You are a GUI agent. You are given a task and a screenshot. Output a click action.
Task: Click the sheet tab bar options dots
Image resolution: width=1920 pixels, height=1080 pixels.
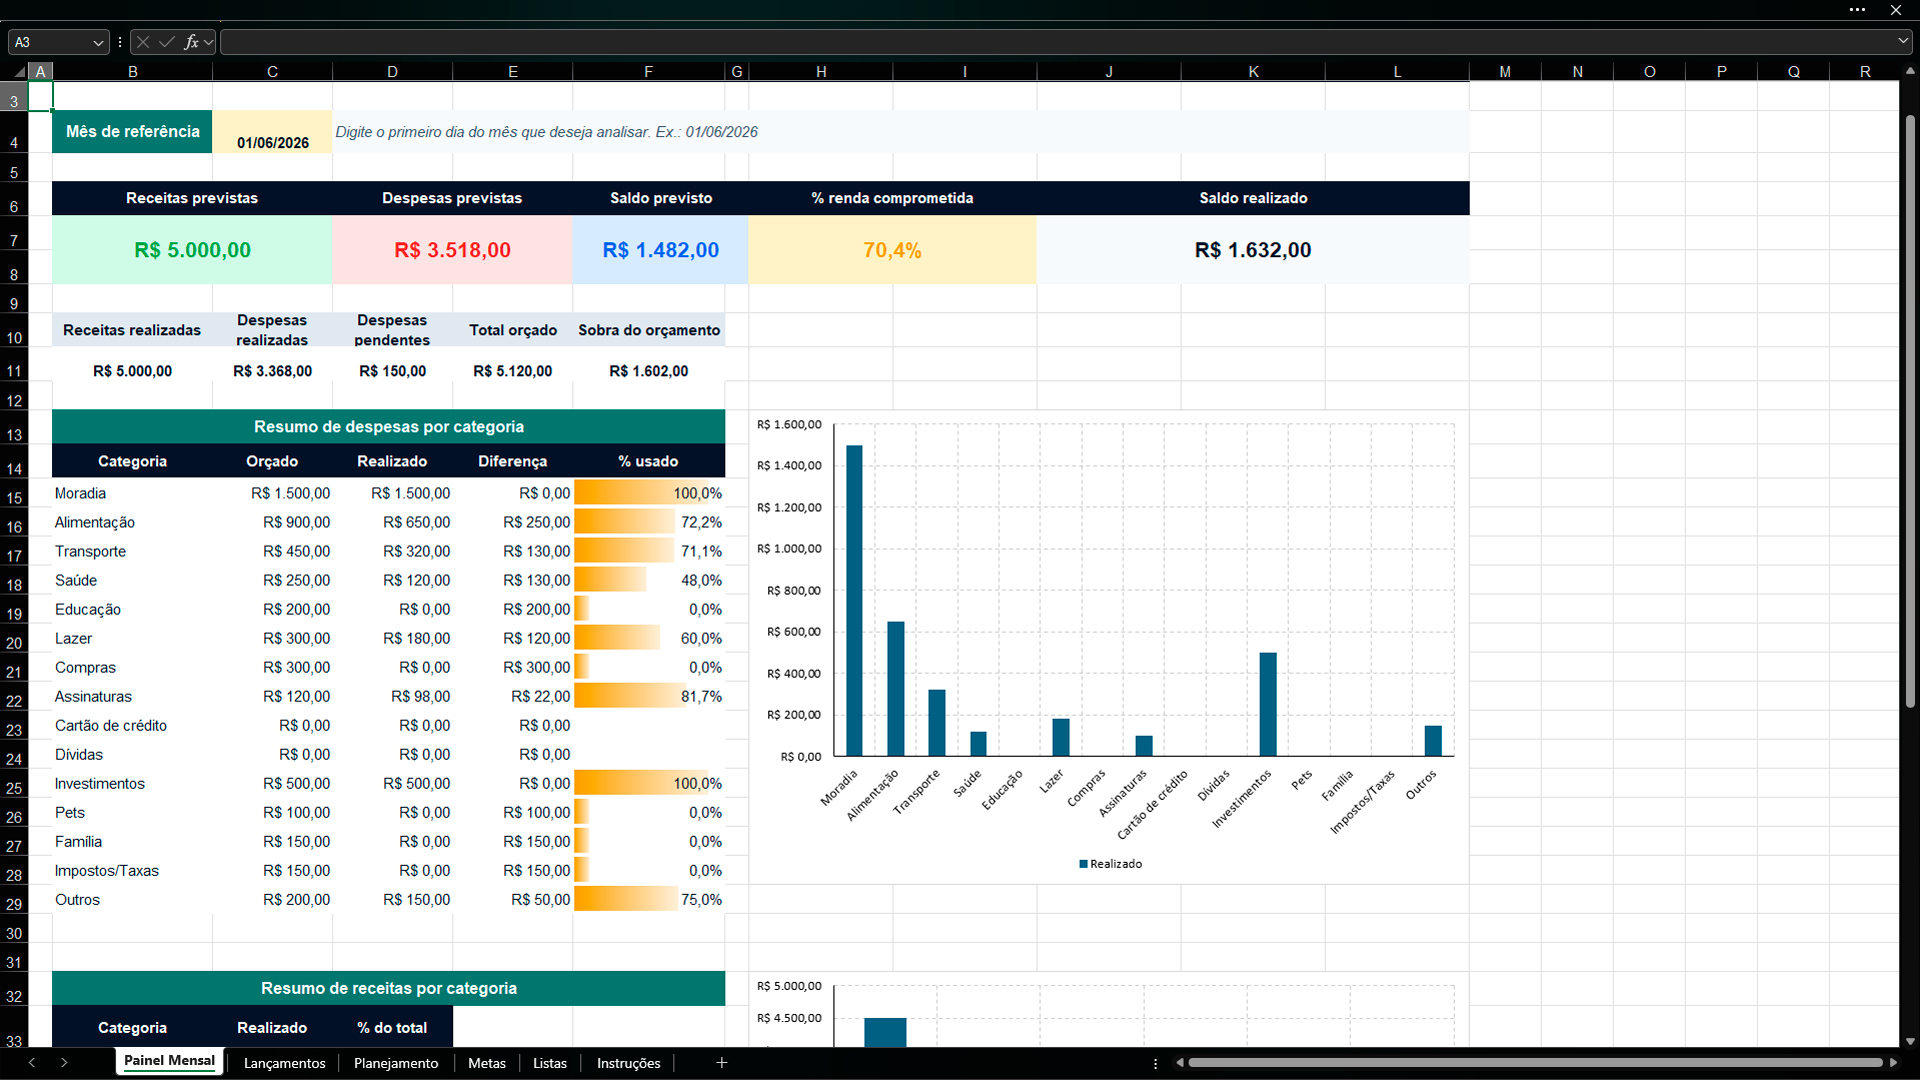[x=1155, y=1064]
